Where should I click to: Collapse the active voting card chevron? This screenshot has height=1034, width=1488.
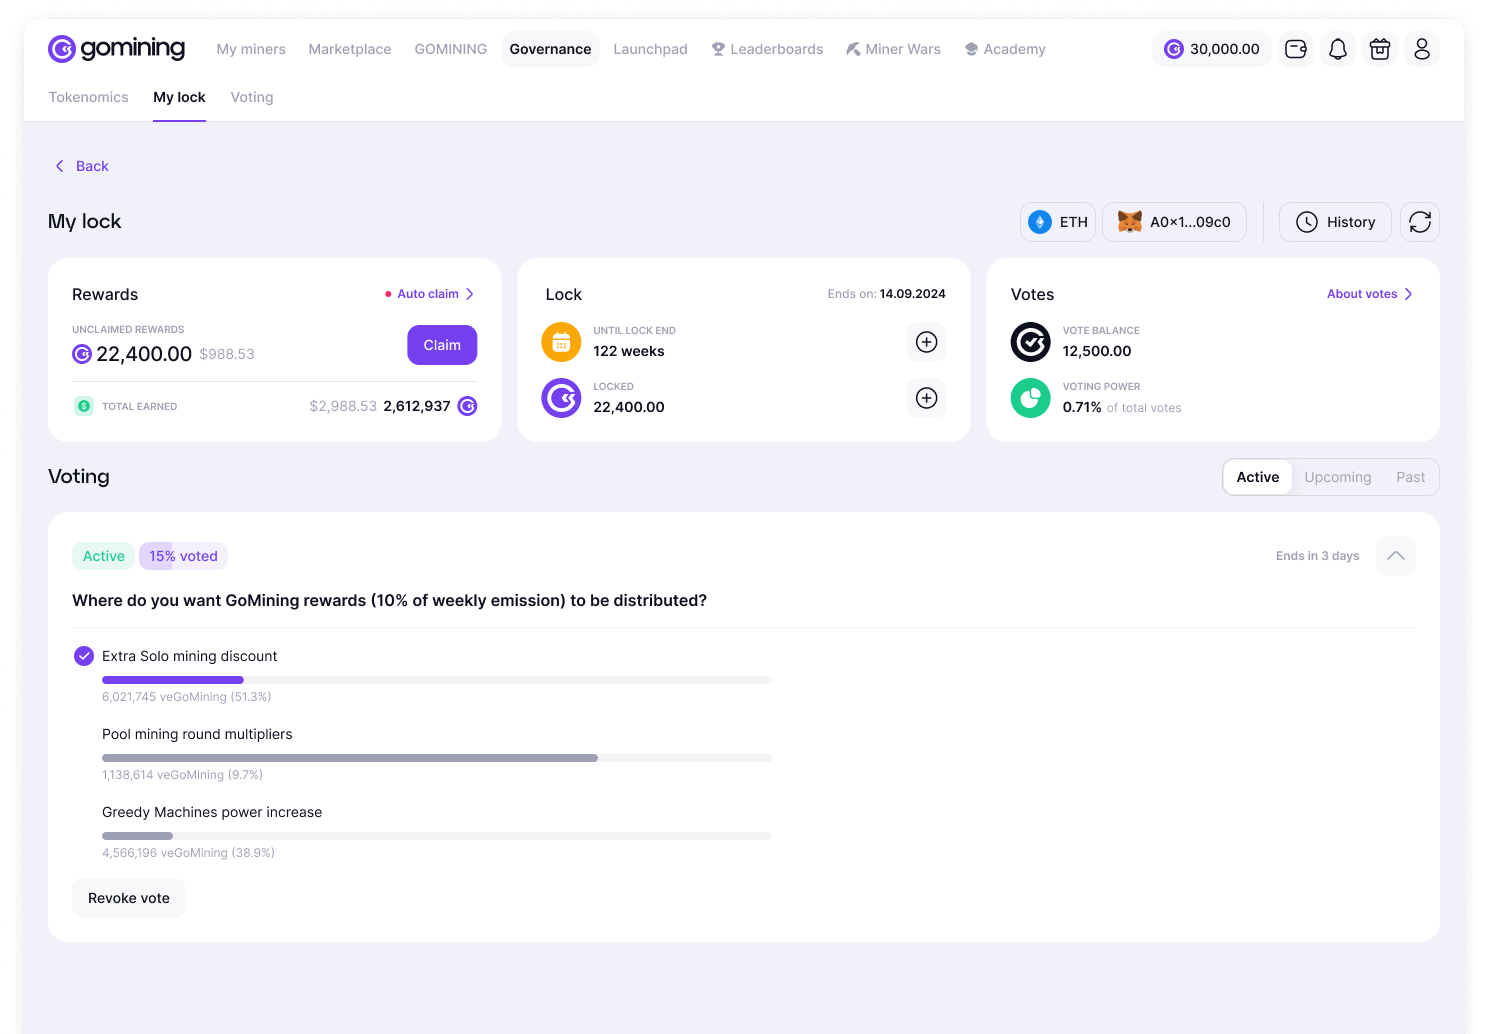click(1396, 556)
